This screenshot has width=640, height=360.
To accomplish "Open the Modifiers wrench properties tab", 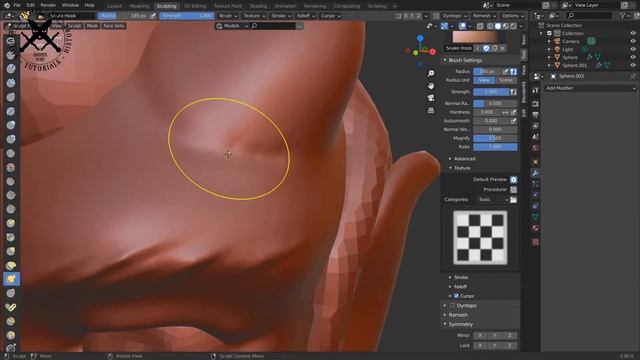I will 536,173.
